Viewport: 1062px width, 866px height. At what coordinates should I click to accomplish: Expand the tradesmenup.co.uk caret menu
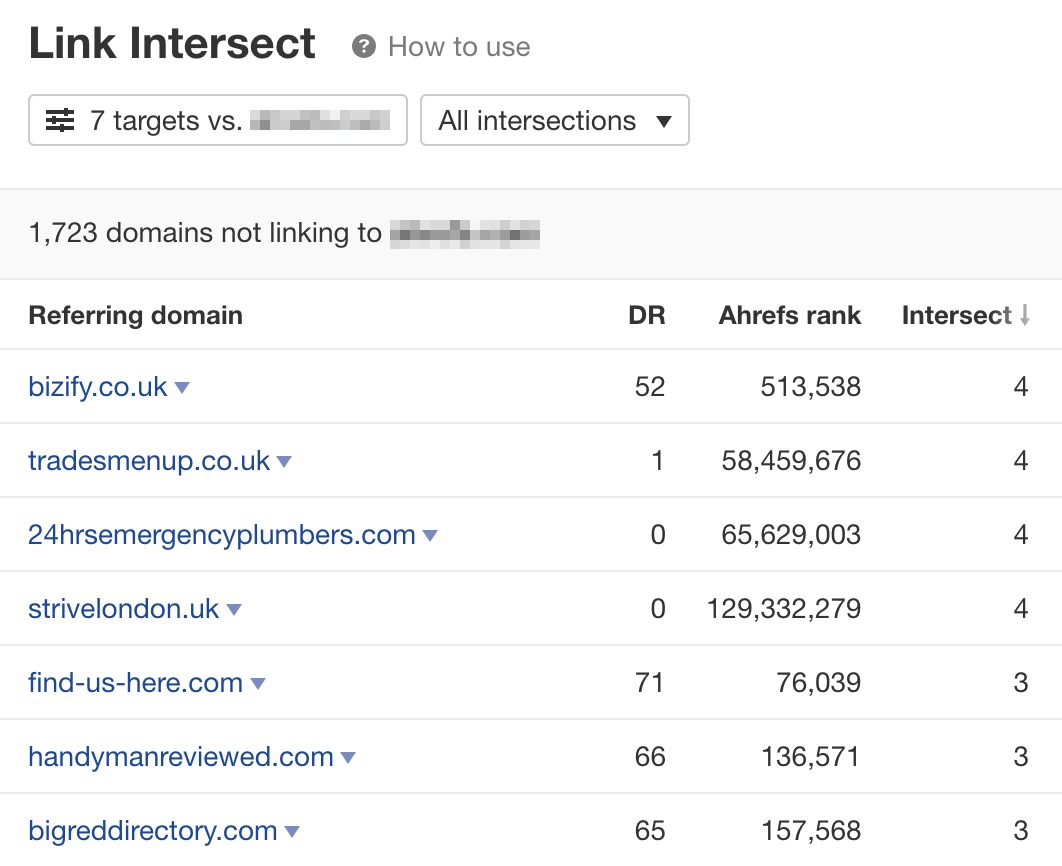(x=284, y=462)
